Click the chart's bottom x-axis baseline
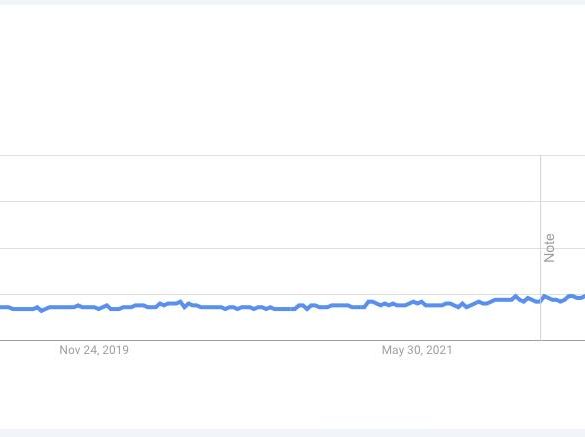 click(x=292, y=340)
